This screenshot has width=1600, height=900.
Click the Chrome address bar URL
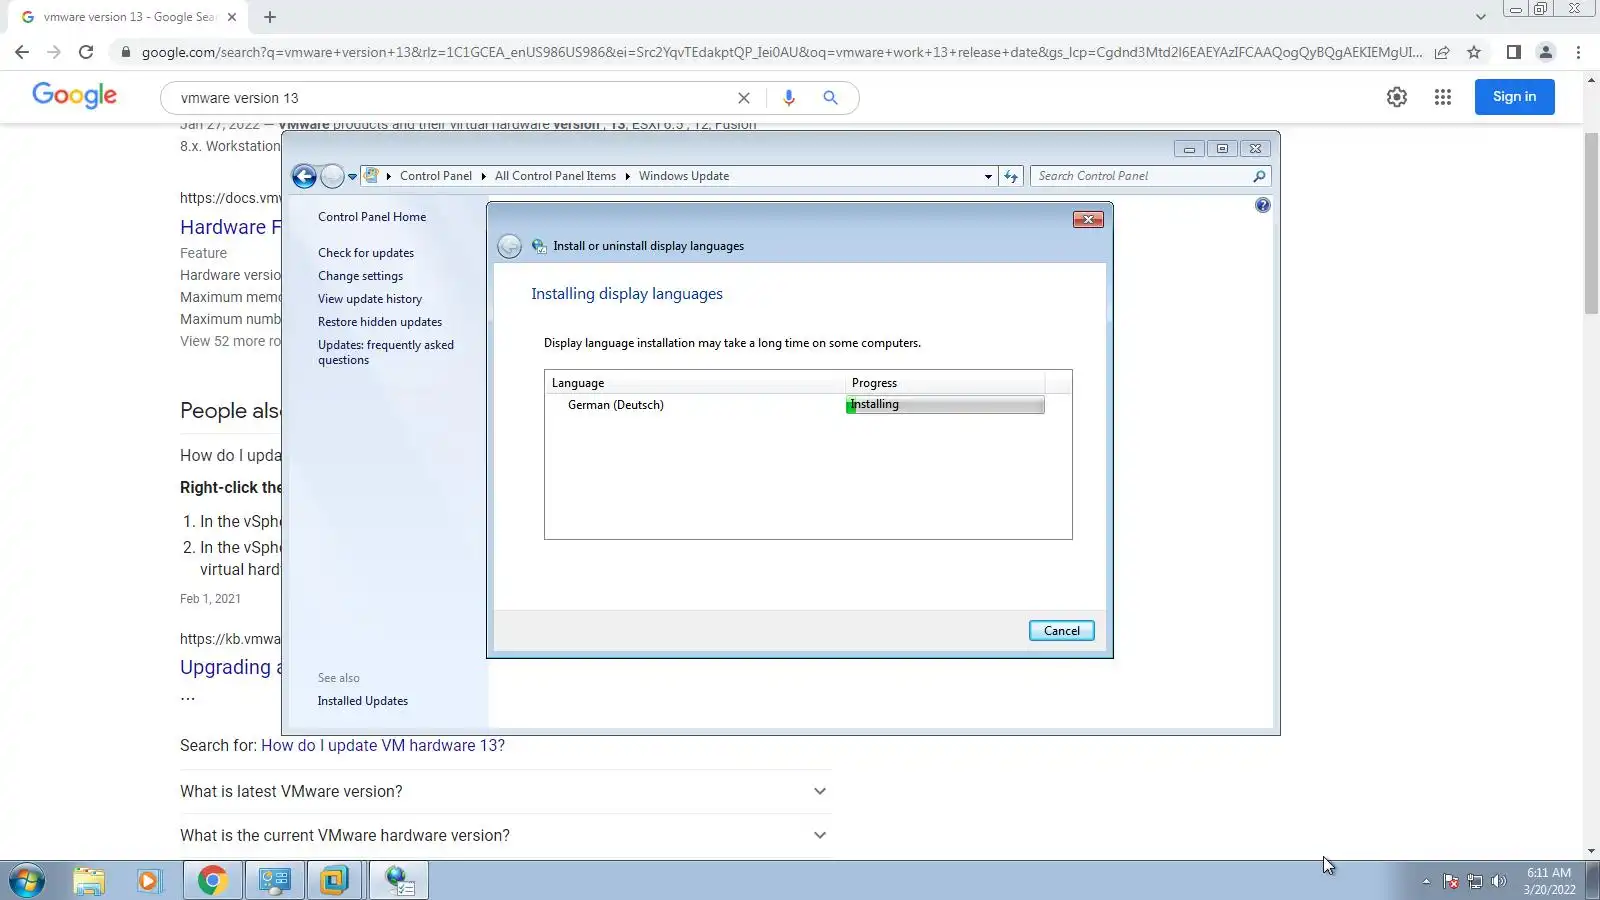[x=782, y=52]
